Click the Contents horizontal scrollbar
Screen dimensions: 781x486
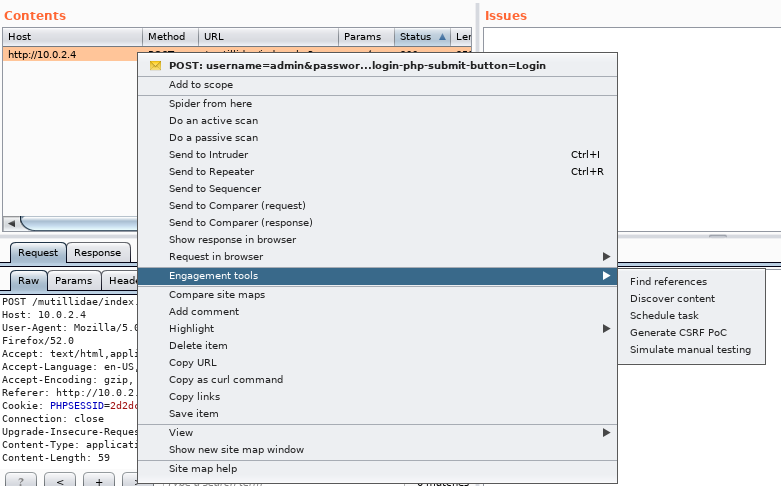80,223
